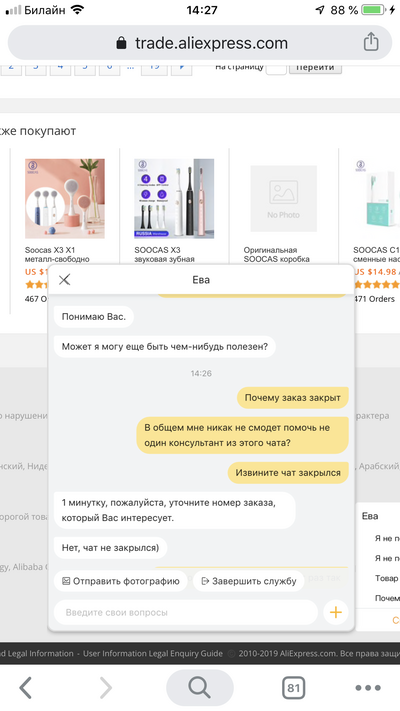This screenshot has height=711, width=400.
Task: Tap the trade.aliexpress.com address bar
Action: 200,43
